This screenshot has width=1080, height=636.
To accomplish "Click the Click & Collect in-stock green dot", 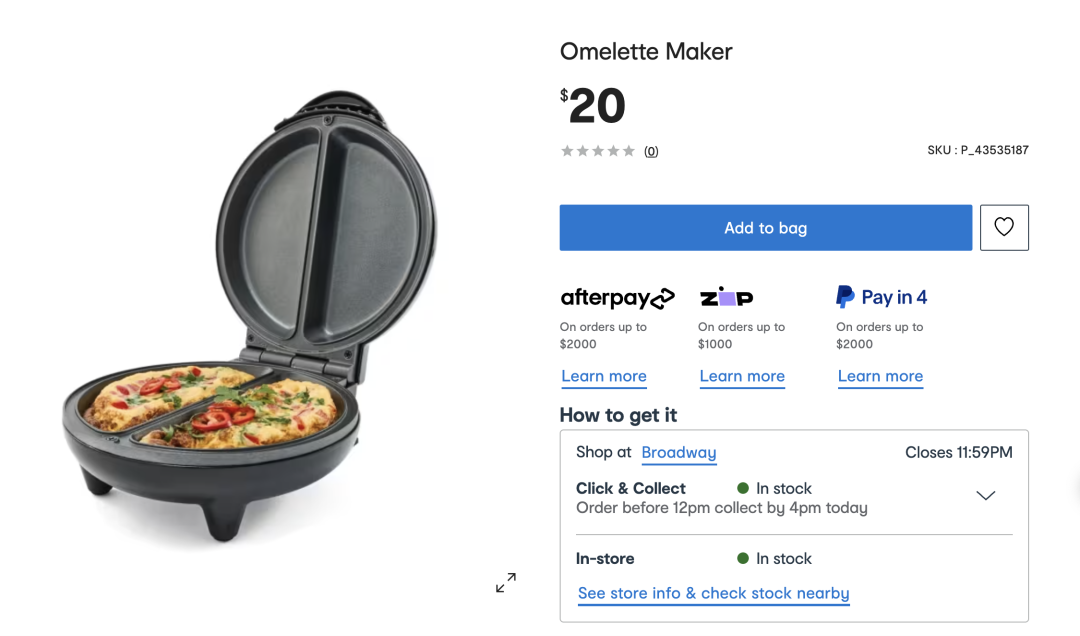I will (742, 488).
